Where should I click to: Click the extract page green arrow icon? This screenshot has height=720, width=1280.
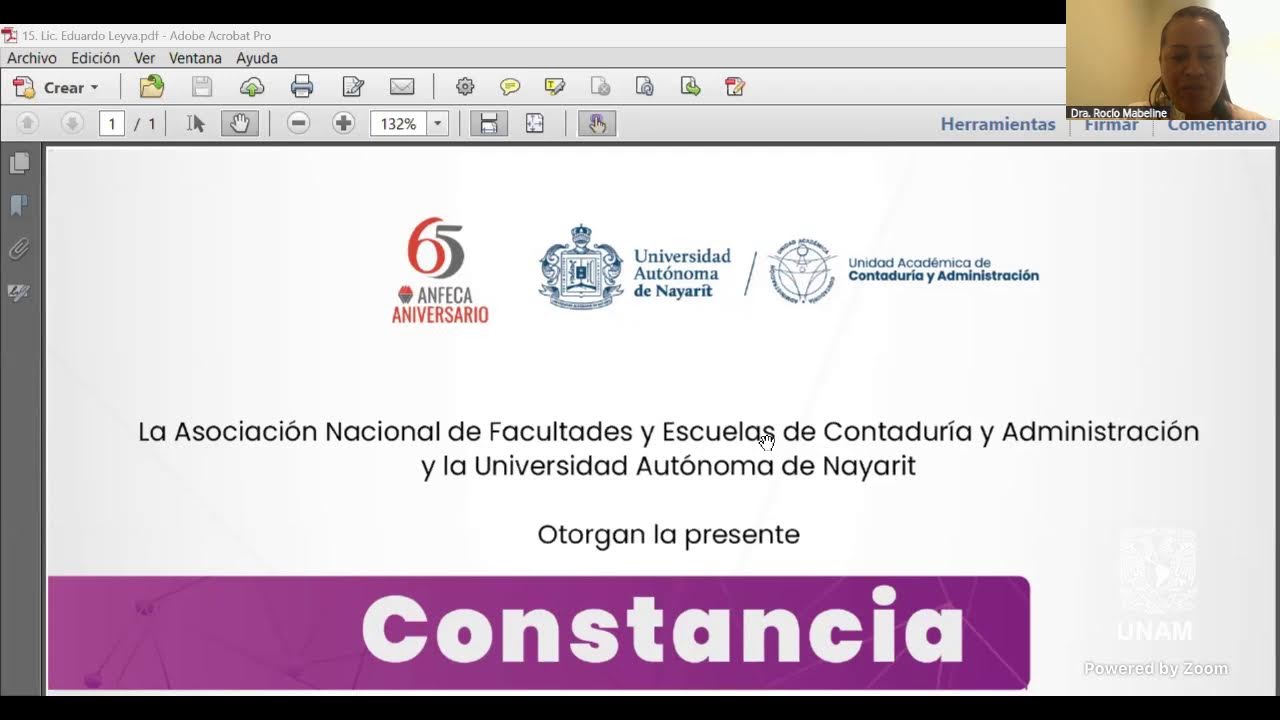tap(690, 87)
